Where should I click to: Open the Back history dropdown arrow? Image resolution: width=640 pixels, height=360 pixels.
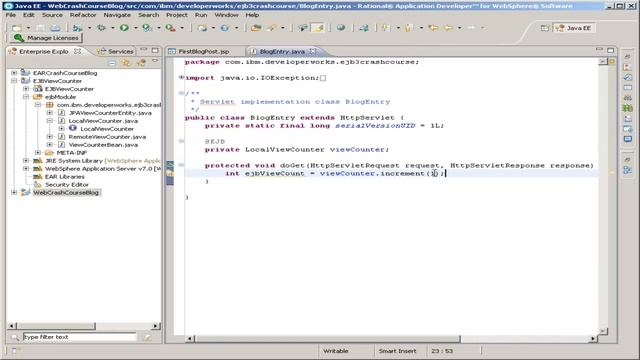pos(460,28)
